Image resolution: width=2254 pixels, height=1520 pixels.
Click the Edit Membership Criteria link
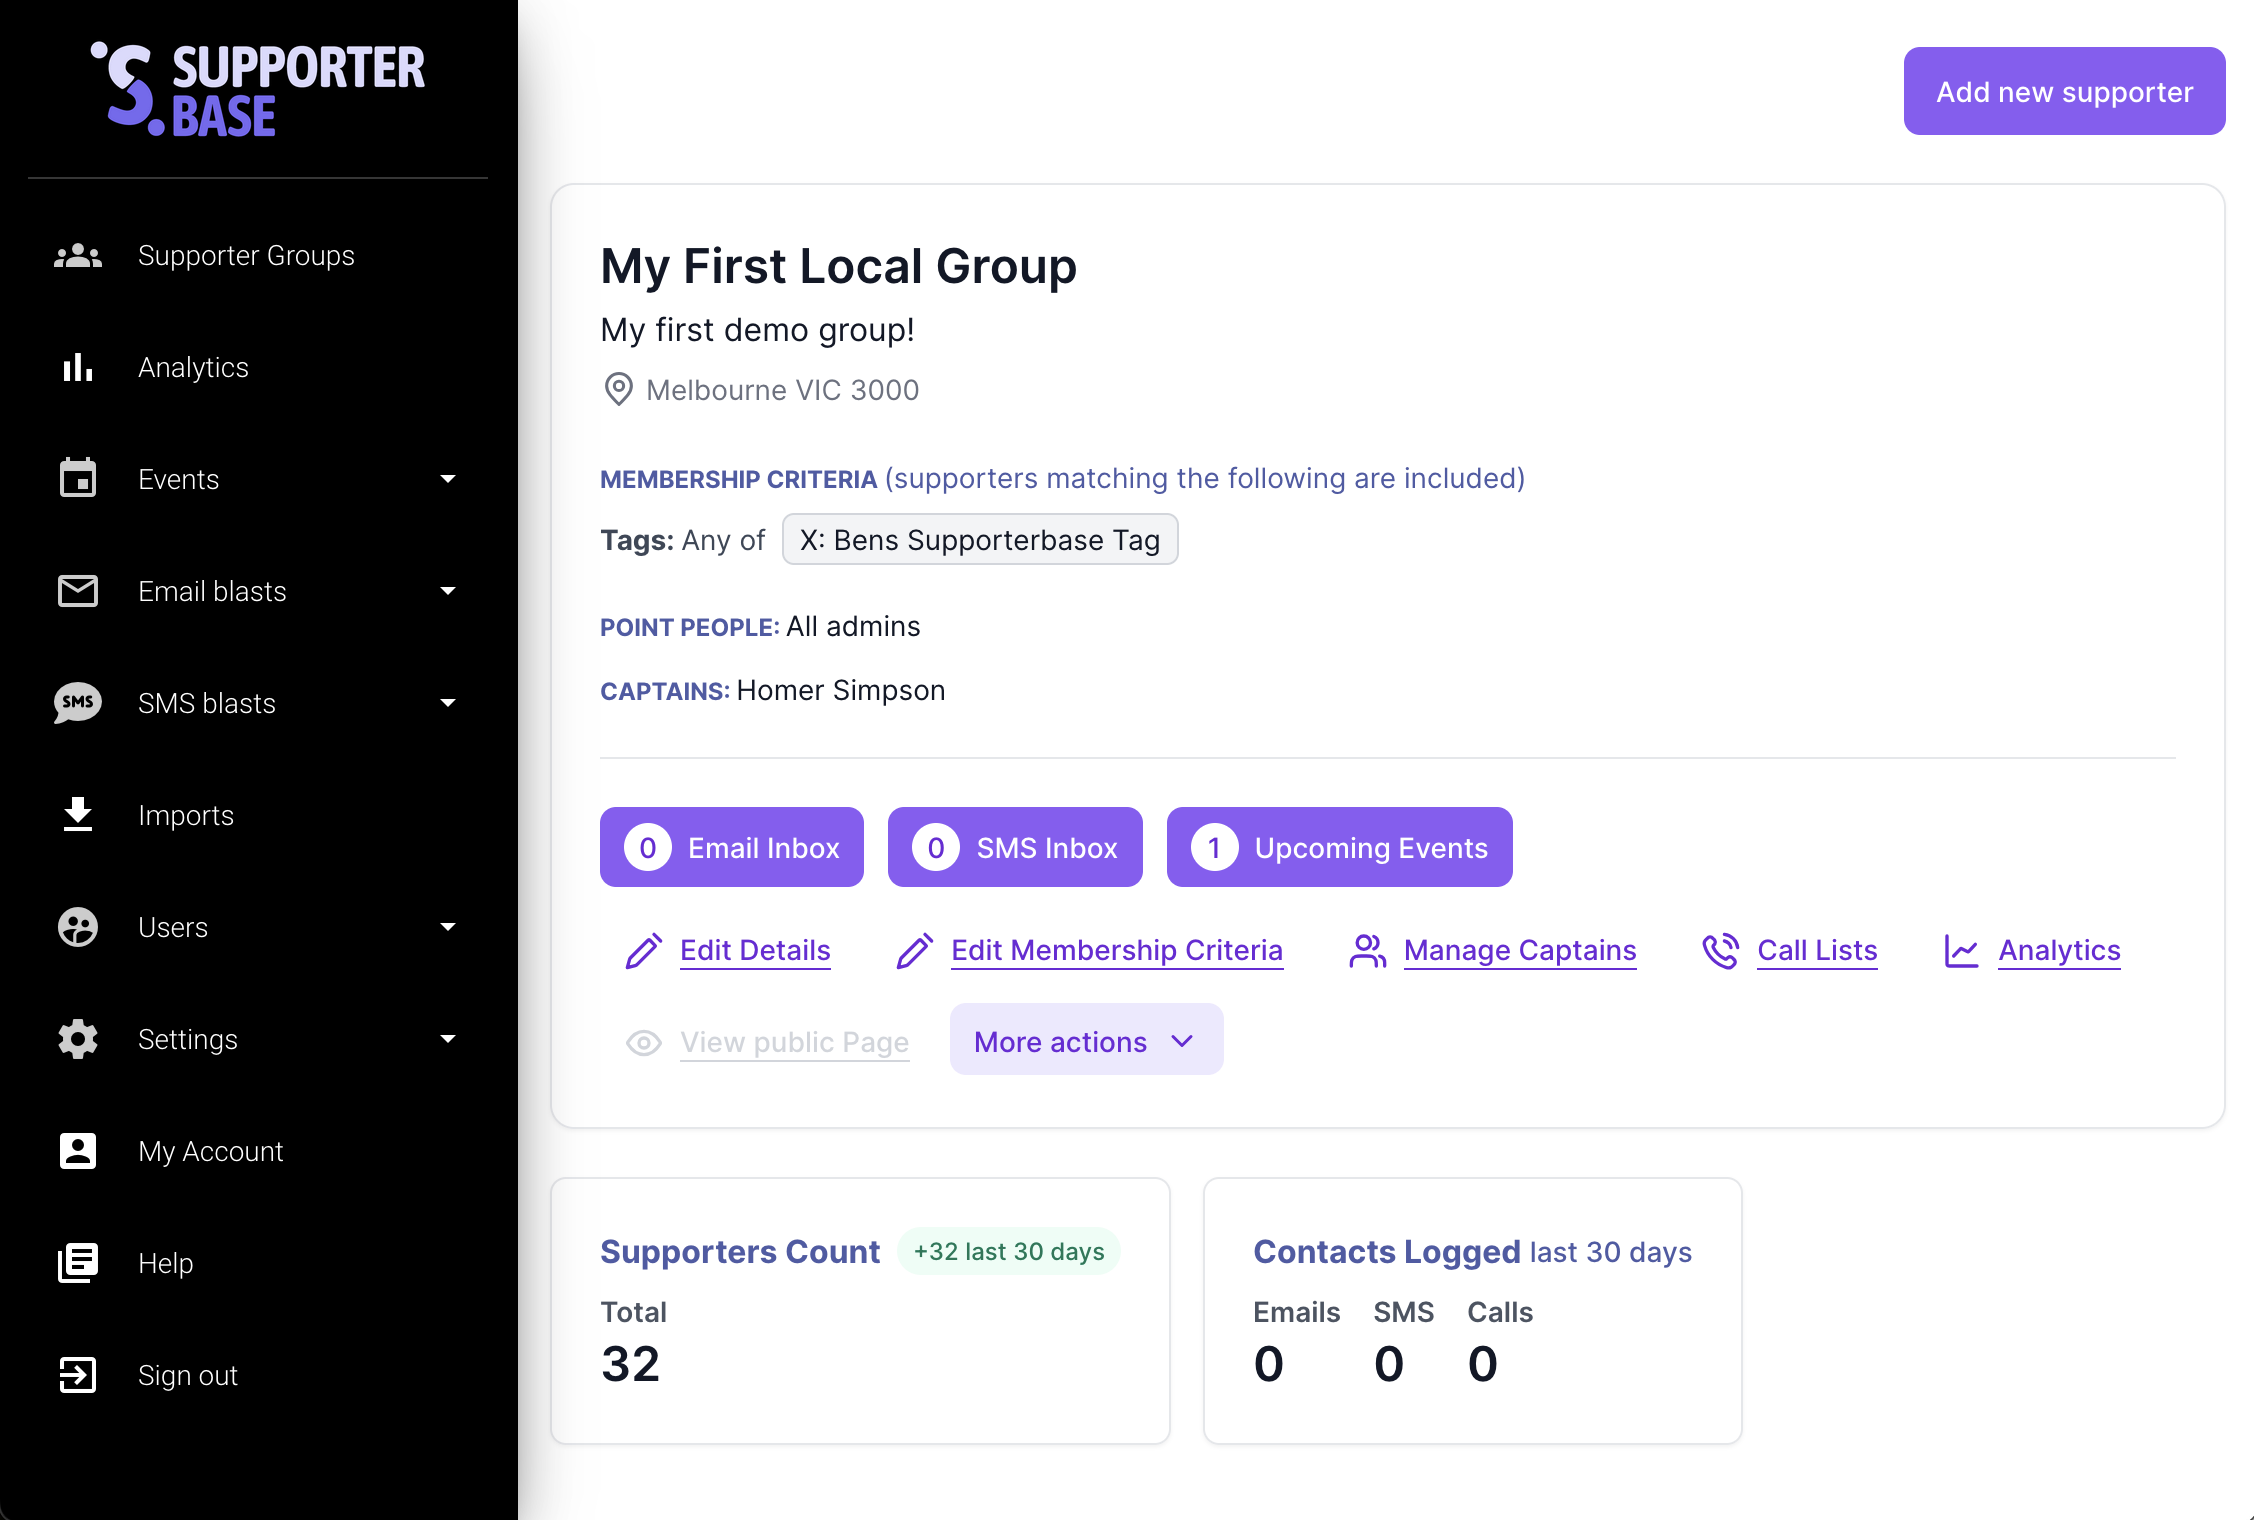(x=1117, y=950)
